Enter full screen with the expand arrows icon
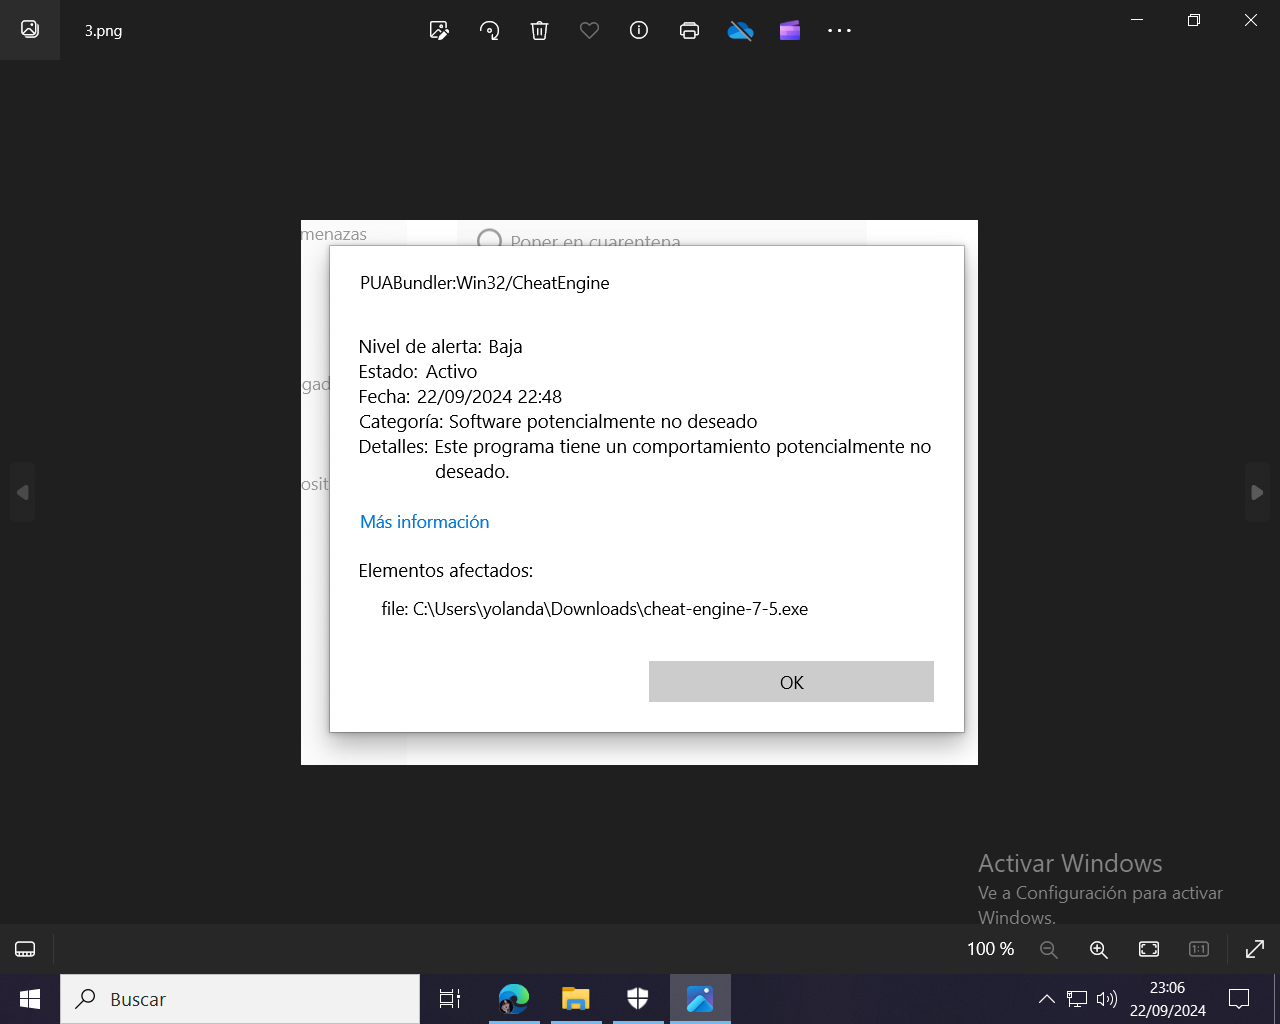This screenshot has width=1280, height=1024. coord(1254,949)
